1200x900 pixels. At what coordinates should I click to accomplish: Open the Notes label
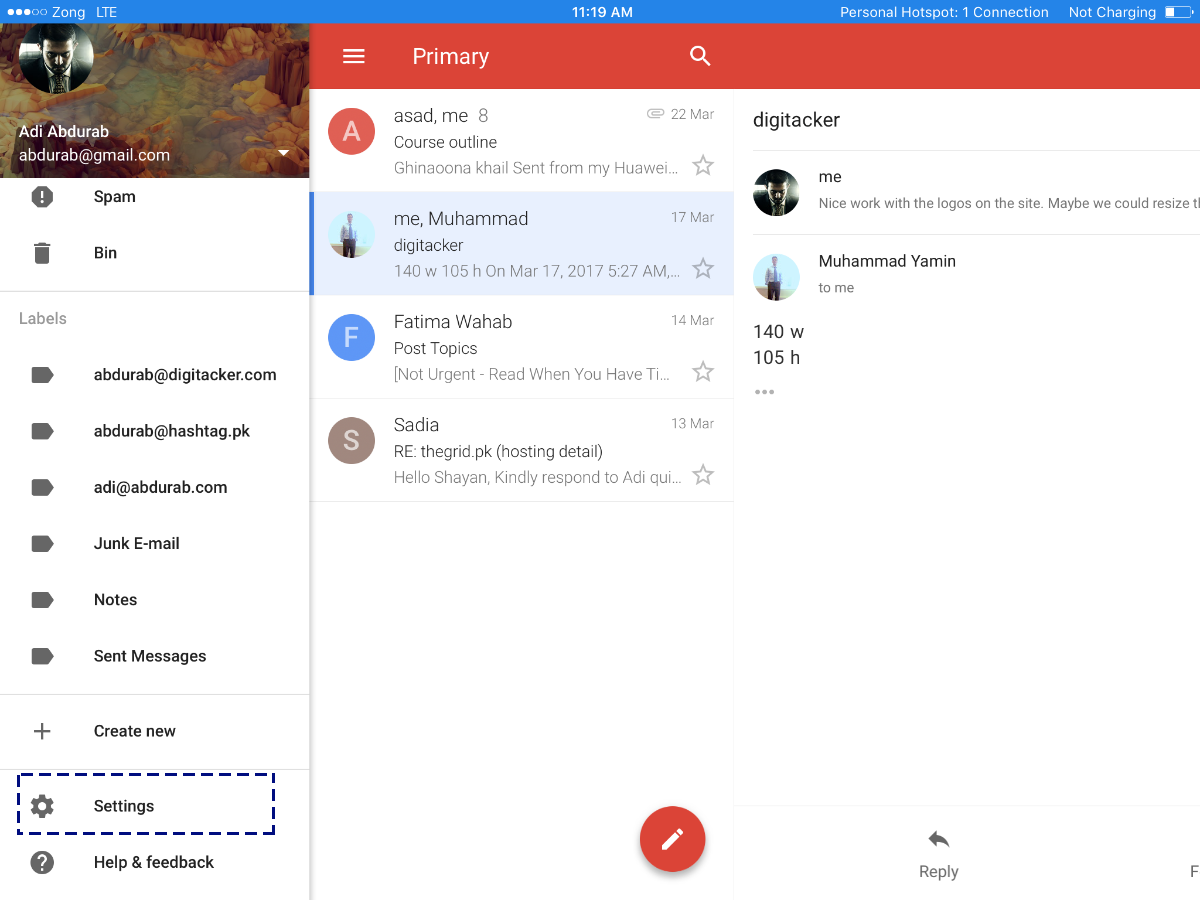coord(115,600)
